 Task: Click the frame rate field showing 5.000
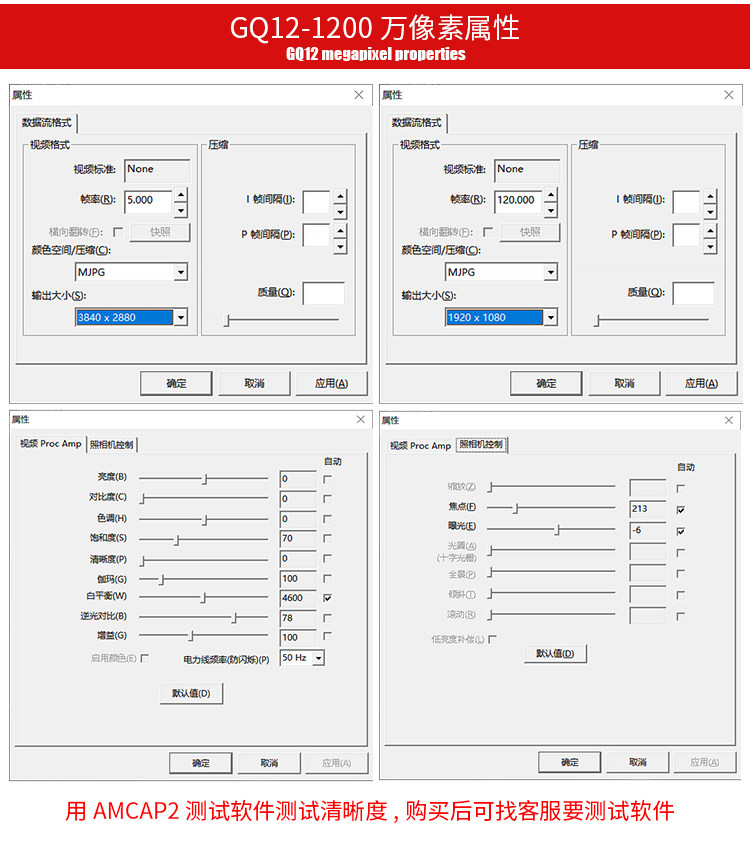coord(148,201)
